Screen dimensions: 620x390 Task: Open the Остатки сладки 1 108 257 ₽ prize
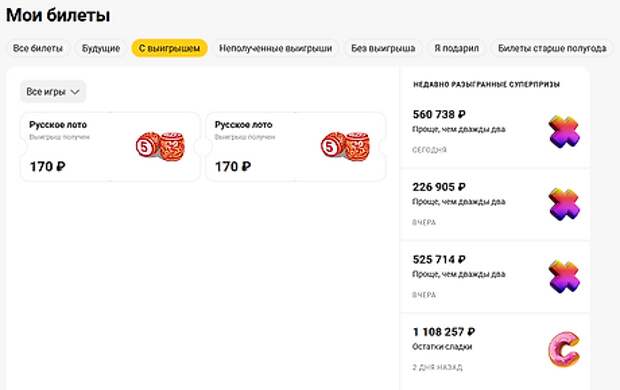pyautogui.click(x=495, y=351)
